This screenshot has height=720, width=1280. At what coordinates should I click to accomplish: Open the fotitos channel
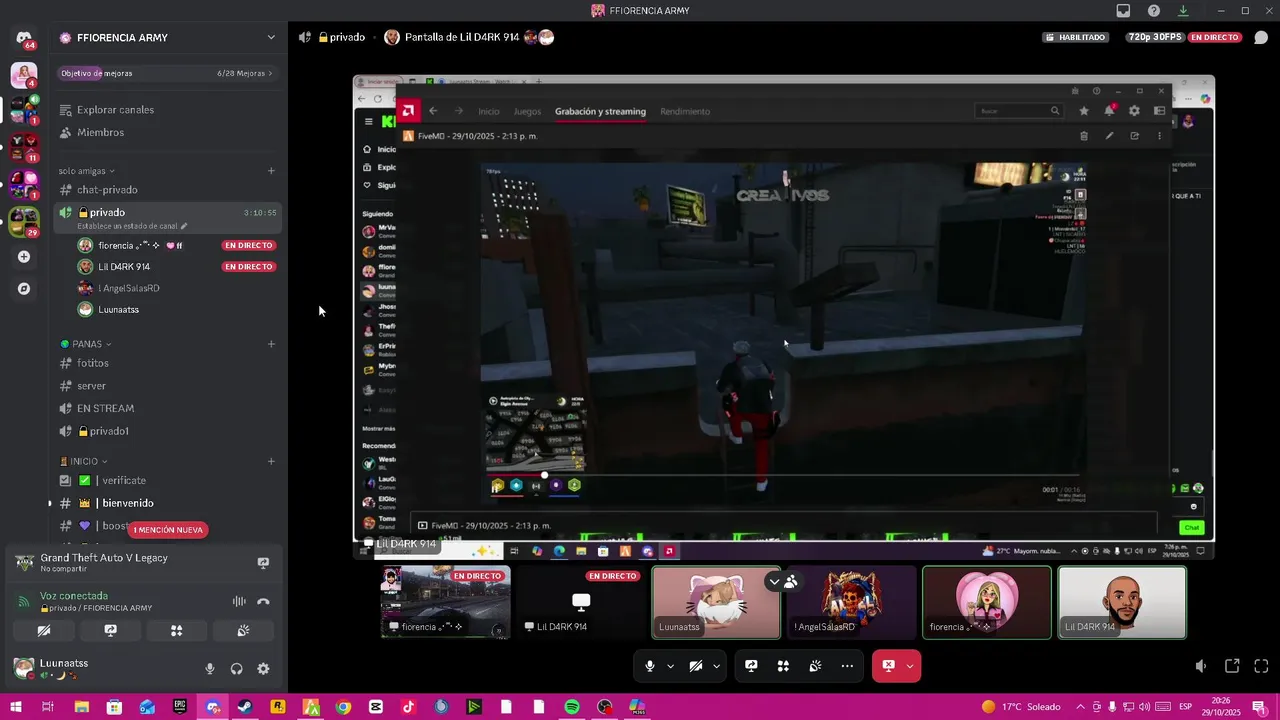click(167, 363)
